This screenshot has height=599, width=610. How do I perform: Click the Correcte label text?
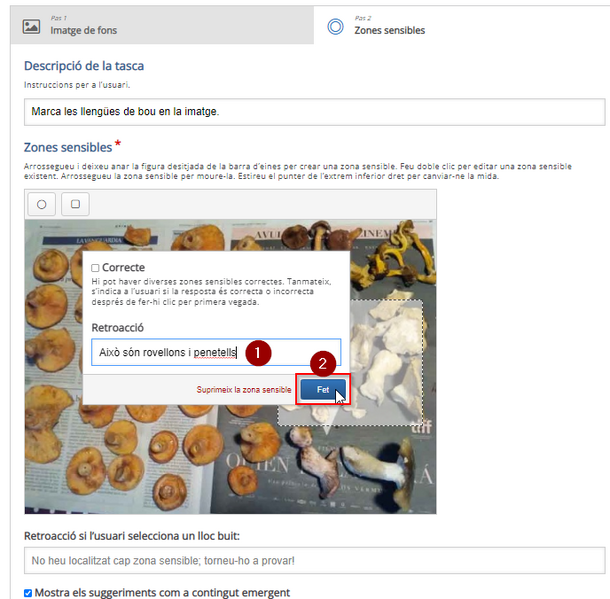123,268
